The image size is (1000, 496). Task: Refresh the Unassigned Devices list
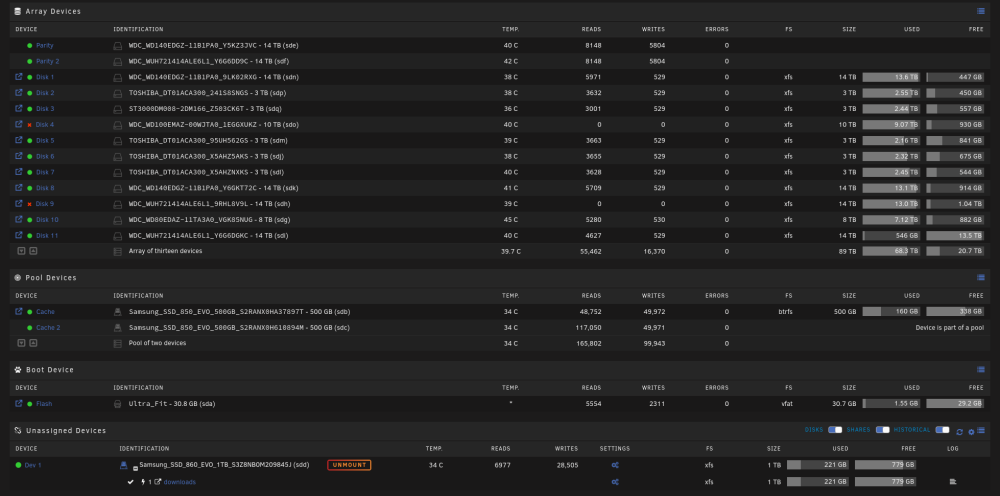tap(959, 432)
